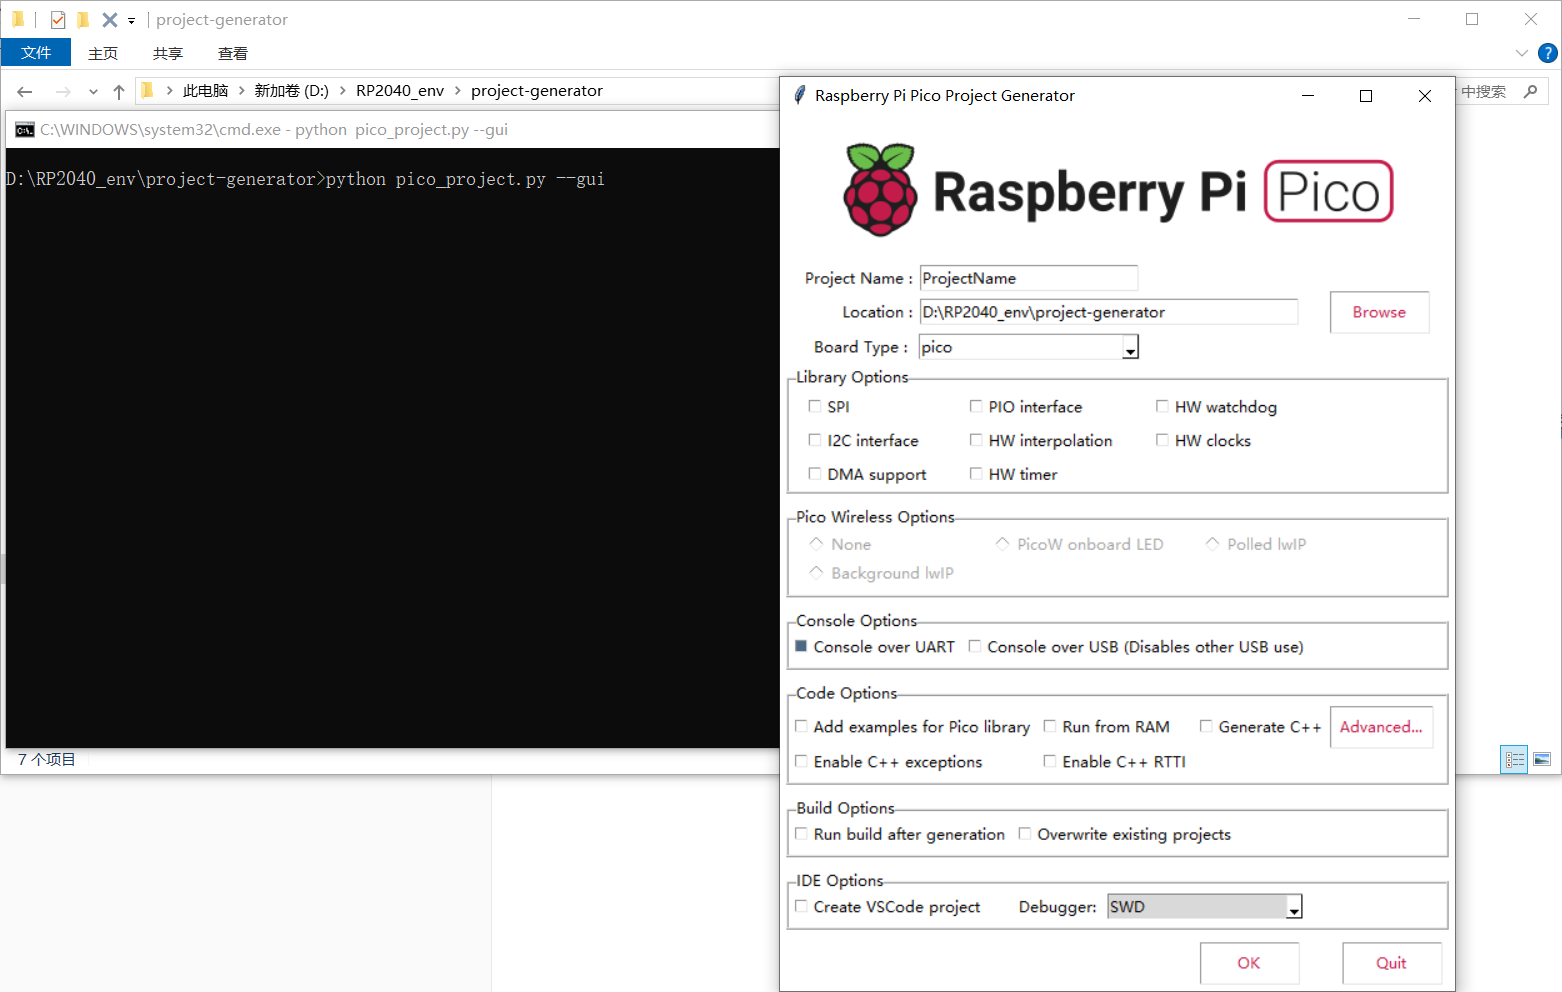Maximize the Pico Project Generator window
Screen dimensions: 1562x992
(x=1366, y=96)
